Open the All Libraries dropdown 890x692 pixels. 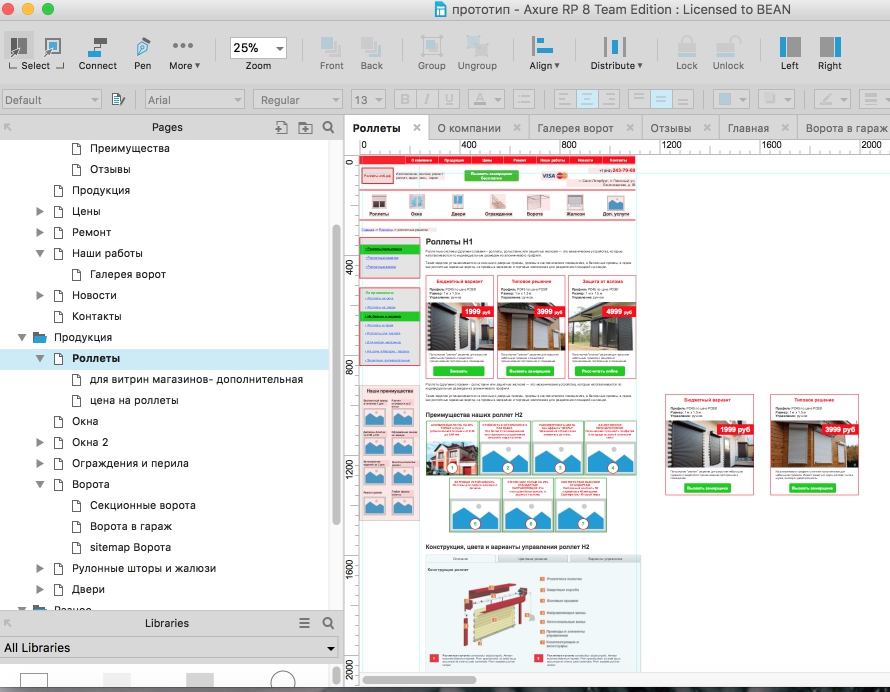click(170, 648)
